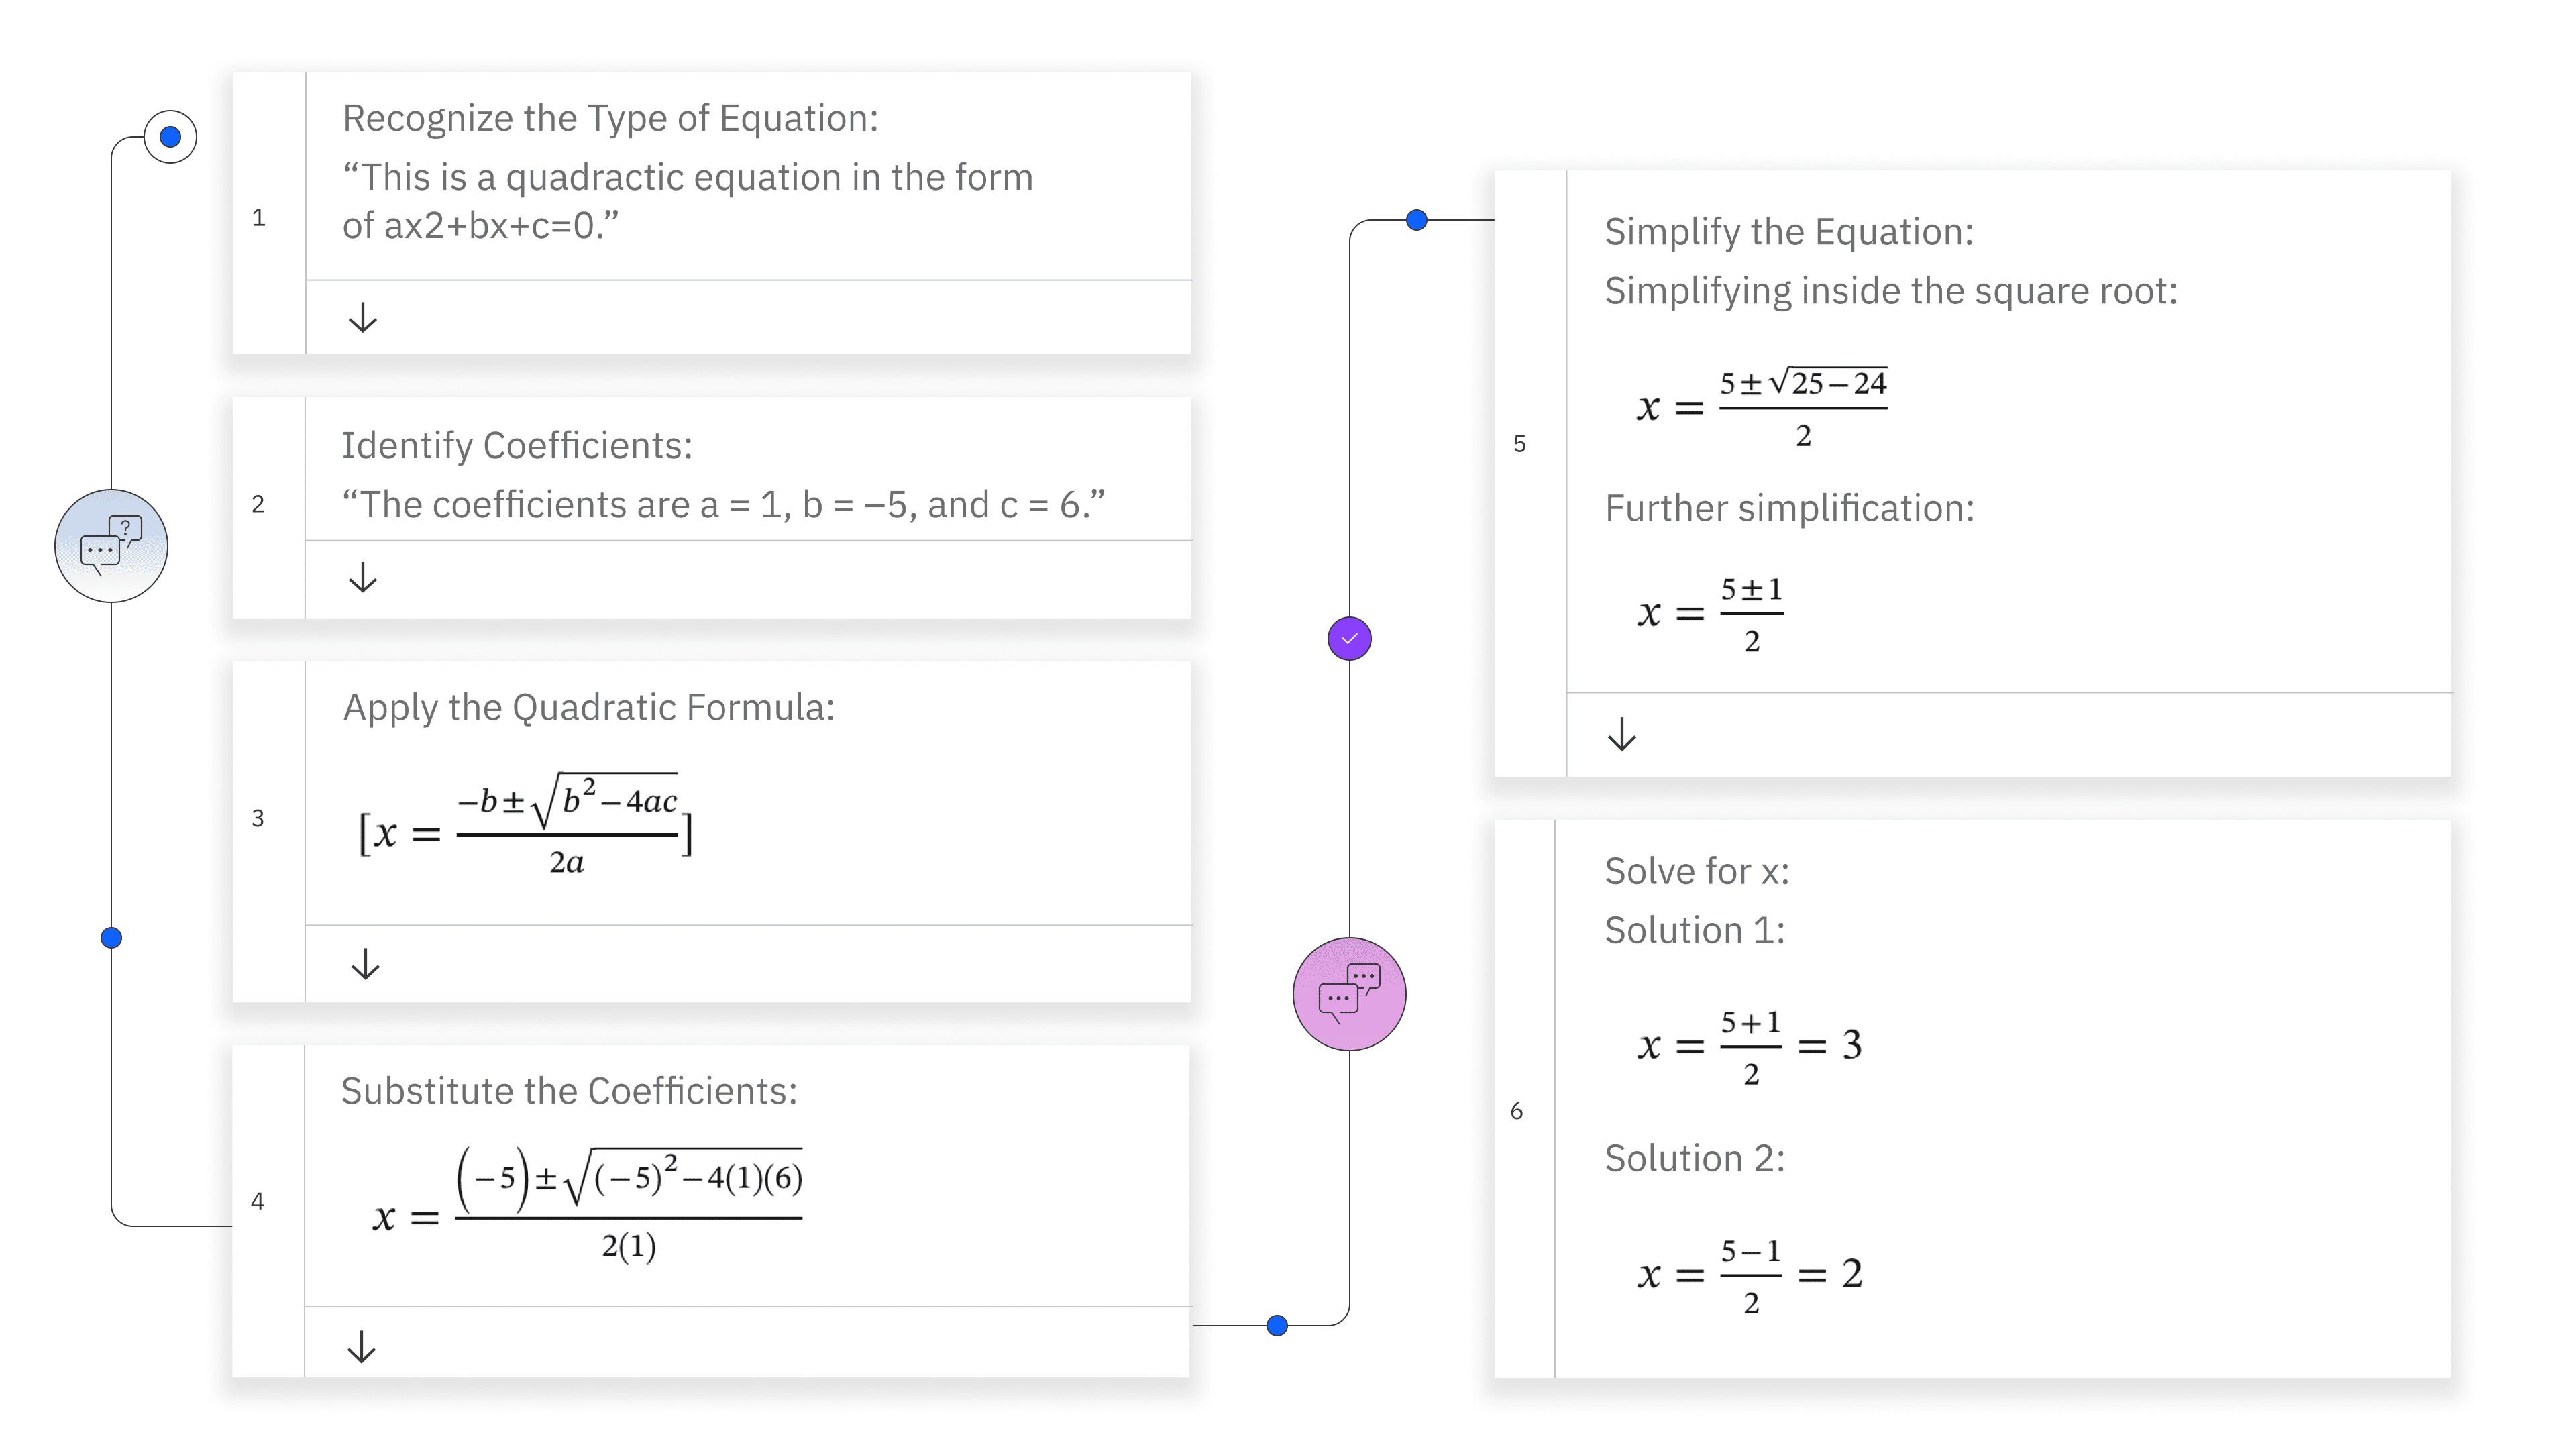Click the blue question chat bubble icon
The width and height of the screenshot is (2576, 1449).
(111, 546)
